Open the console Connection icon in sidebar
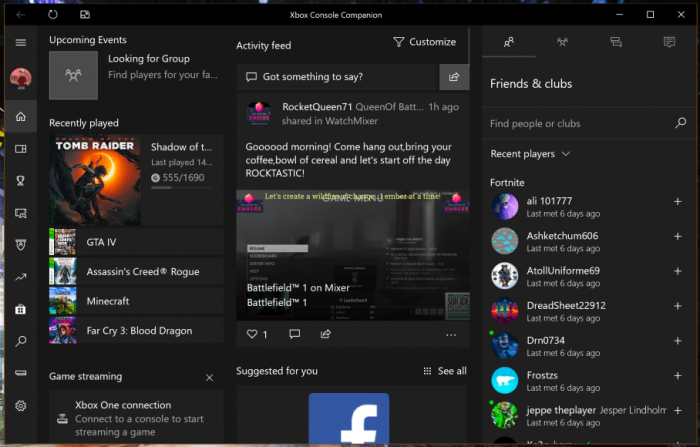Viewport: 700px width, 447px height. (20, 373)
